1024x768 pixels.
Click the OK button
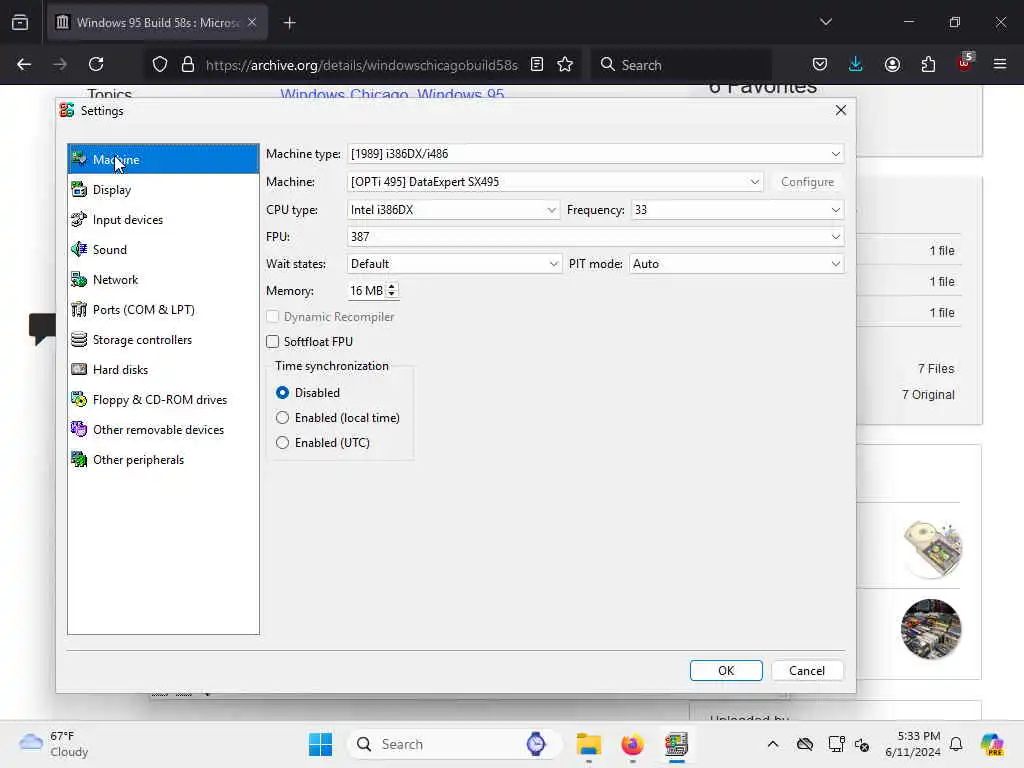point(726,671)
